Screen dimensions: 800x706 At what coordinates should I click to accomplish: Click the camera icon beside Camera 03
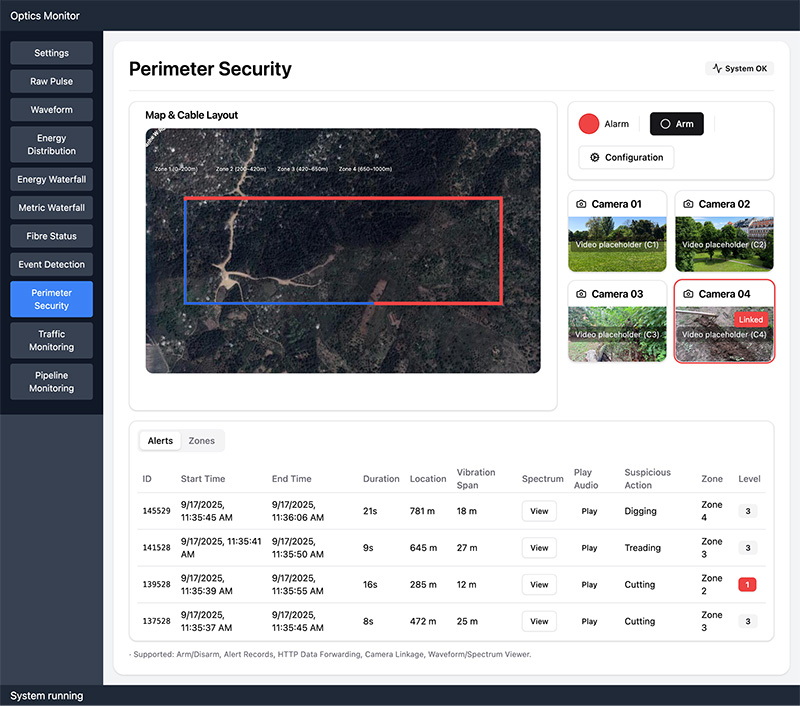click(581, 294)
